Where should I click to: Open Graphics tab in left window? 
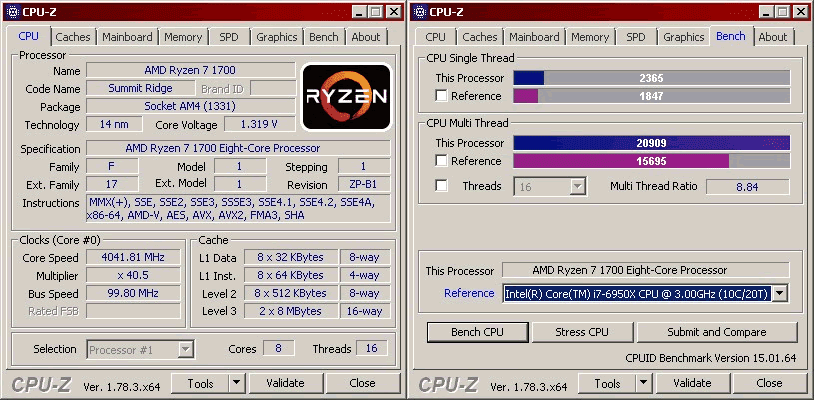click(x=277, y=37)
